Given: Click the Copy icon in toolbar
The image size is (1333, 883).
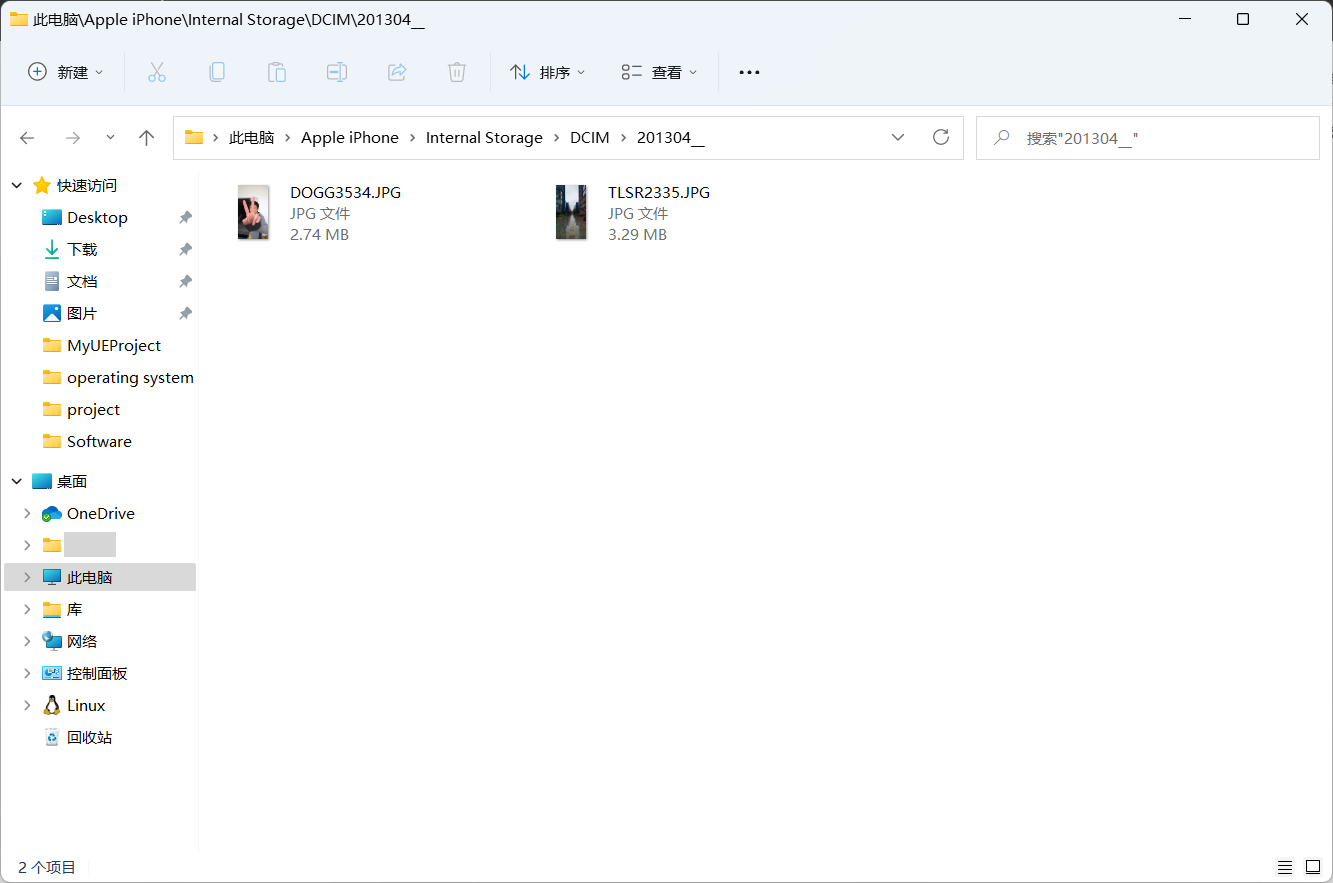Looking at the screenshot, I should (217, 72).
